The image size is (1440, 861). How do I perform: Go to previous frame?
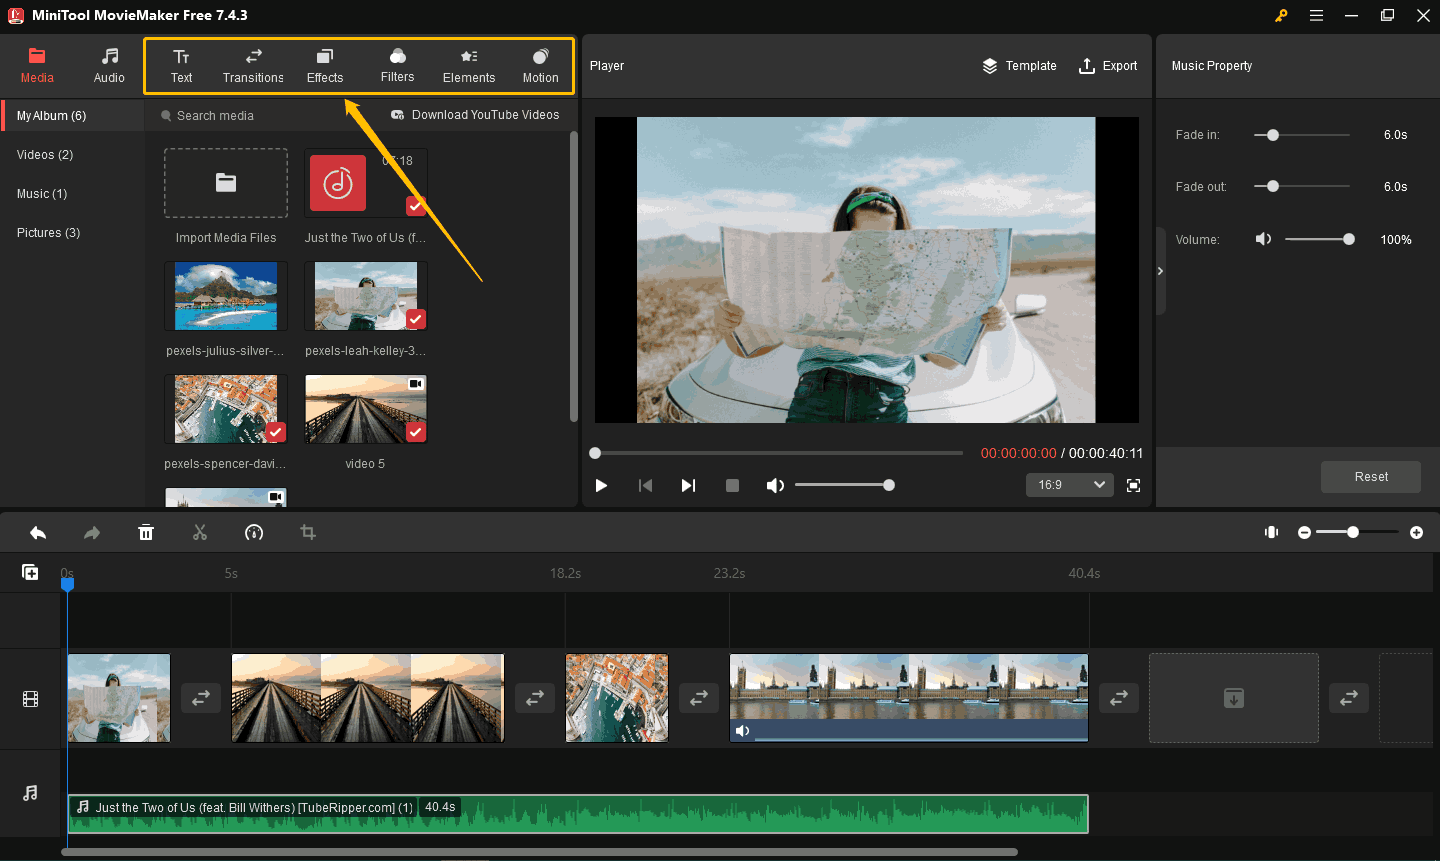pyautogui.click(x=645, y=485)
